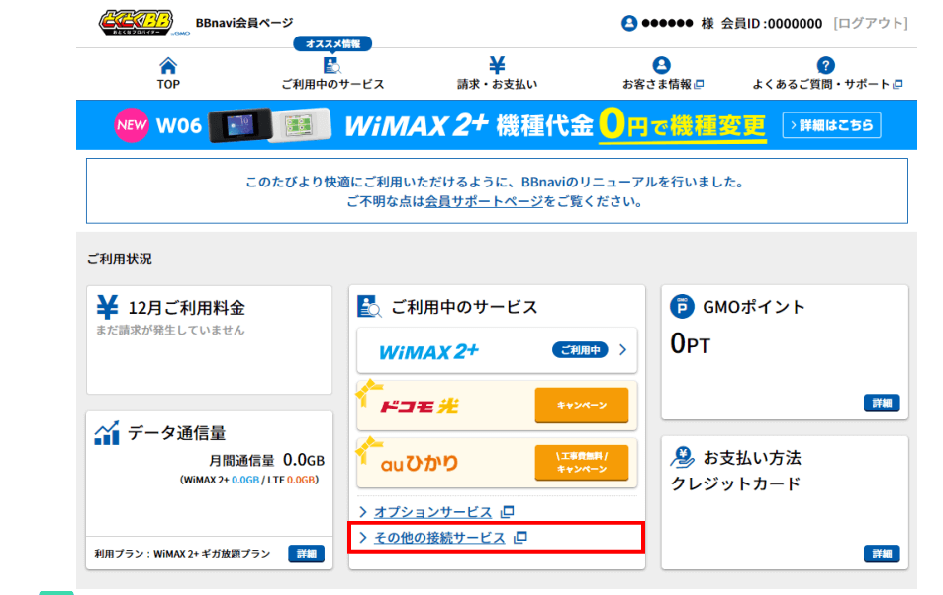Viewport: 943px width, 595px height.
Task: Click the データ通信量 heading text
Action: 177,433
